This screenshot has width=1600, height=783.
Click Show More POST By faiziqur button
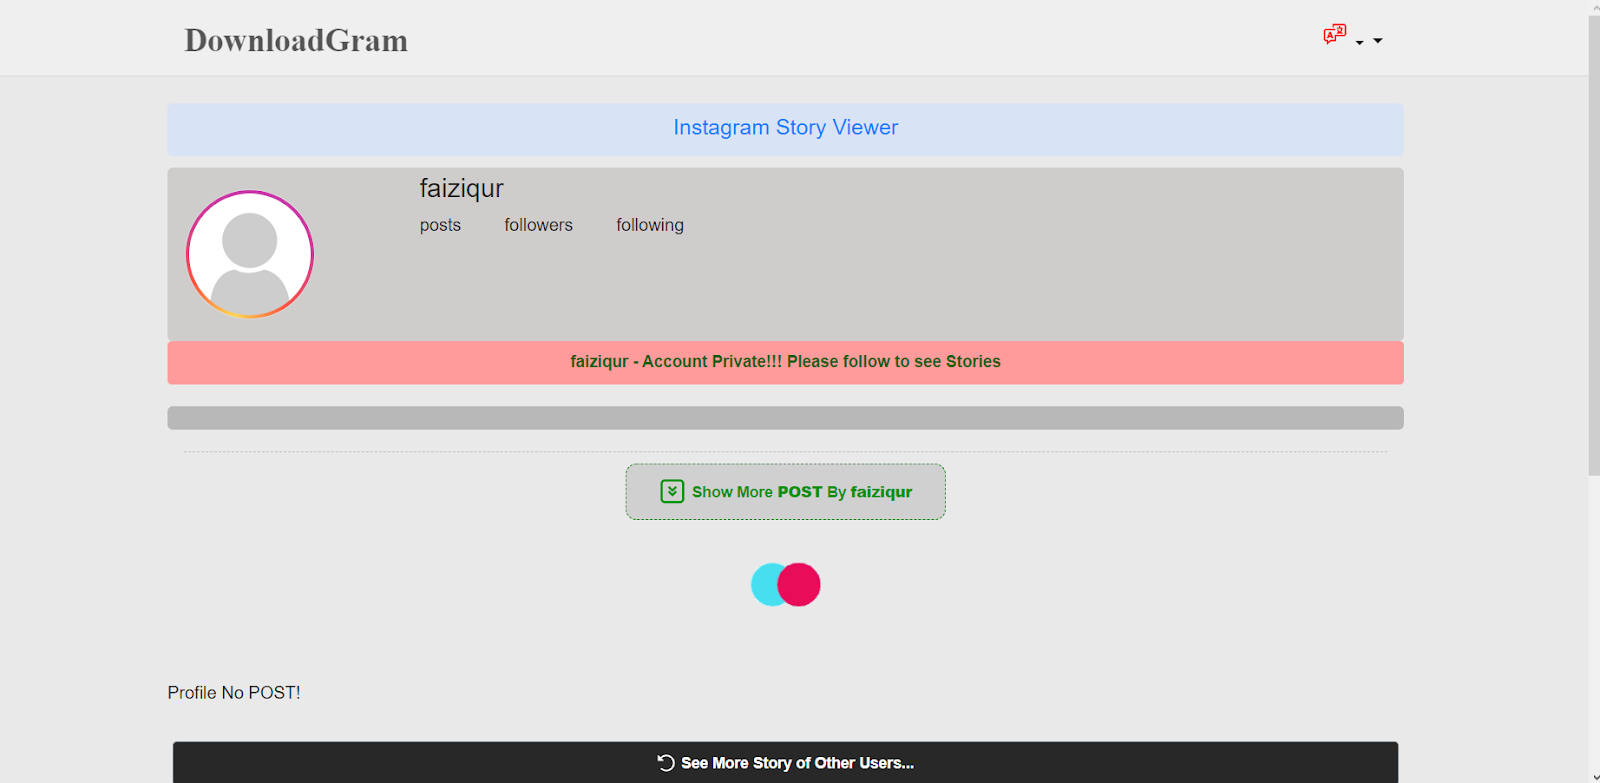click(785, 491)
